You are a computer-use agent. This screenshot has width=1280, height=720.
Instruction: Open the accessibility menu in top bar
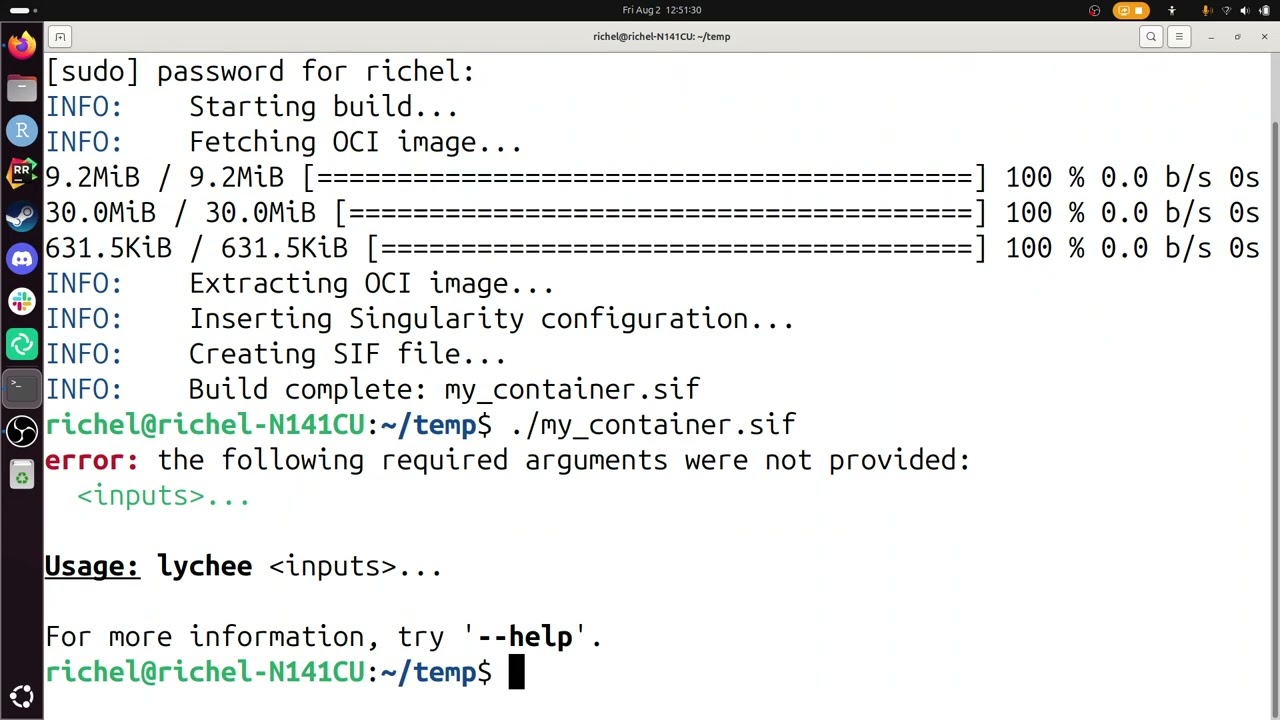pyautogui.click(x=1172, y=11)
